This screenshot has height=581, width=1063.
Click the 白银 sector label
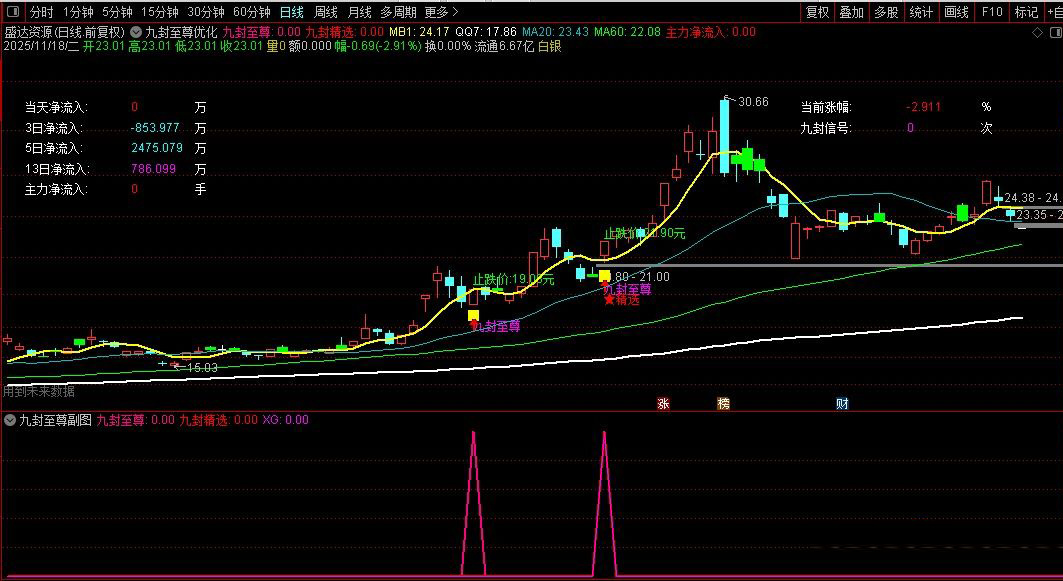click(x=550, y=47)
